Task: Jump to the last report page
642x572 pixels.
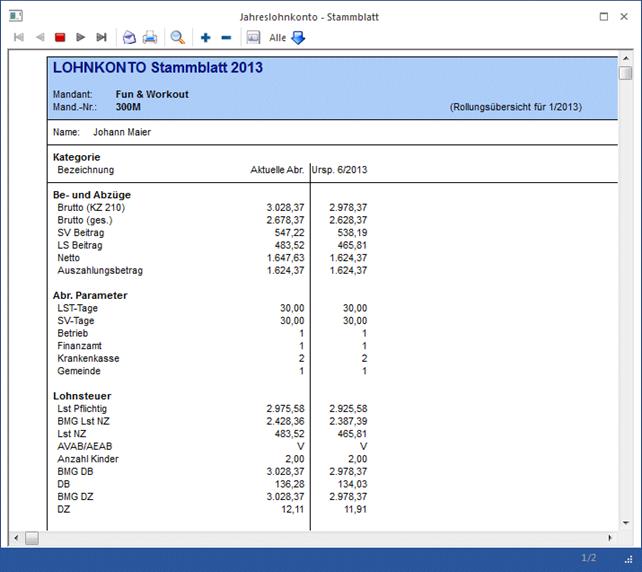Action: (101, 38)
